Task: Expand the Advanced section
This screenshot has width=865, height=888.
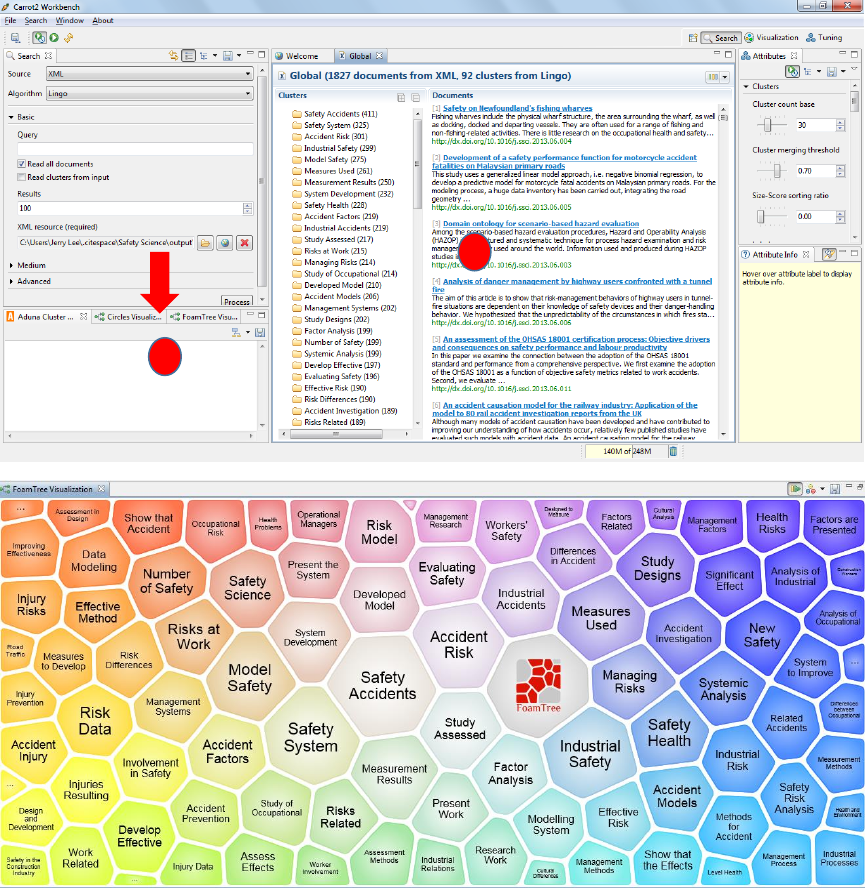Action: 11,281
